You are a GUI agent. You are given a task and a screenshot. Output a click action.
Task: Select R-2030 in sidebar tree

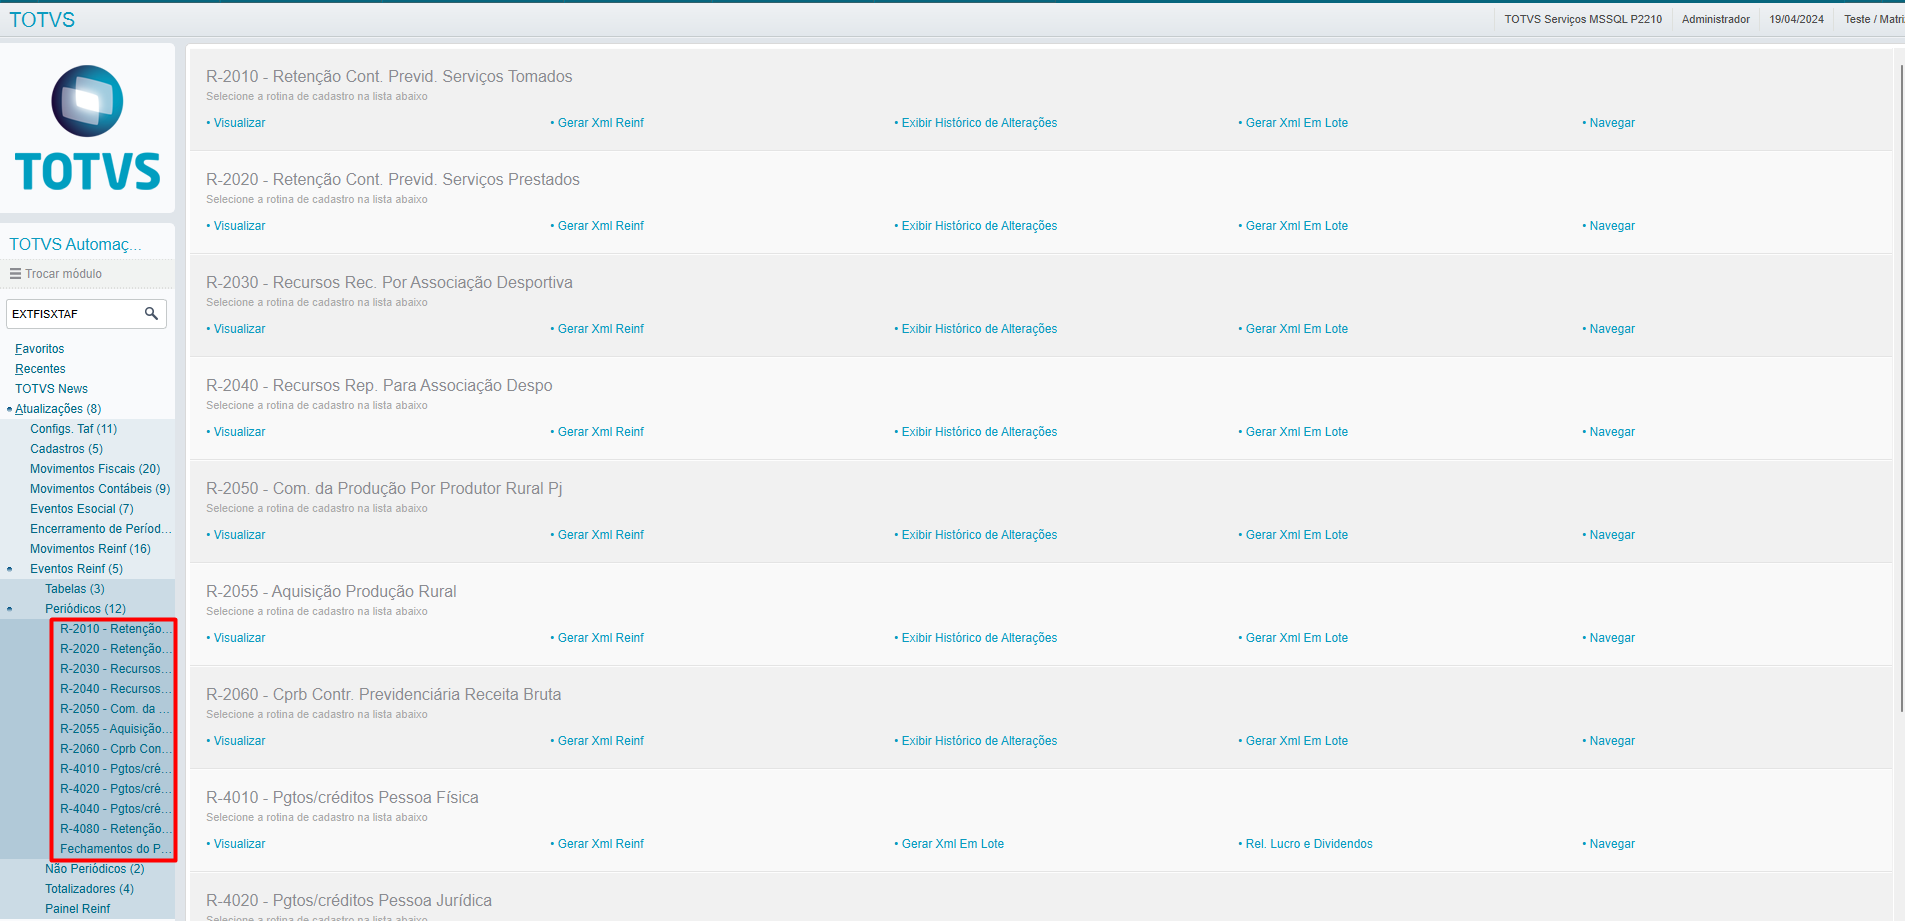(x=116, y=669)
